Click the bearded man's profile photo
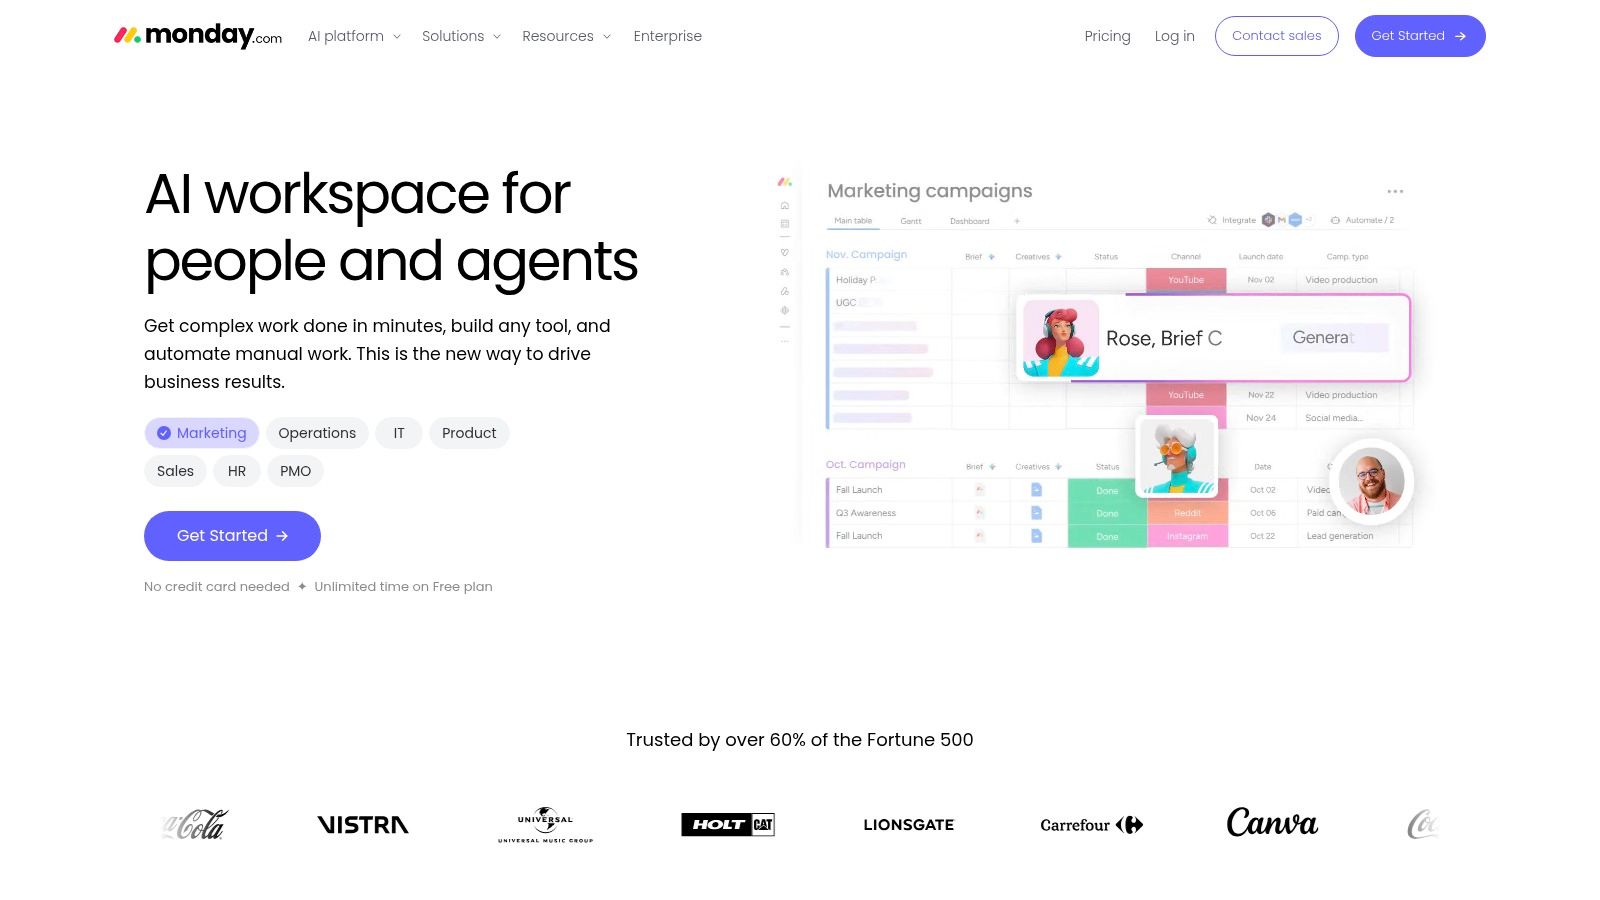The width and height of the screenshot is (1600, 900). pos(1371,482)
